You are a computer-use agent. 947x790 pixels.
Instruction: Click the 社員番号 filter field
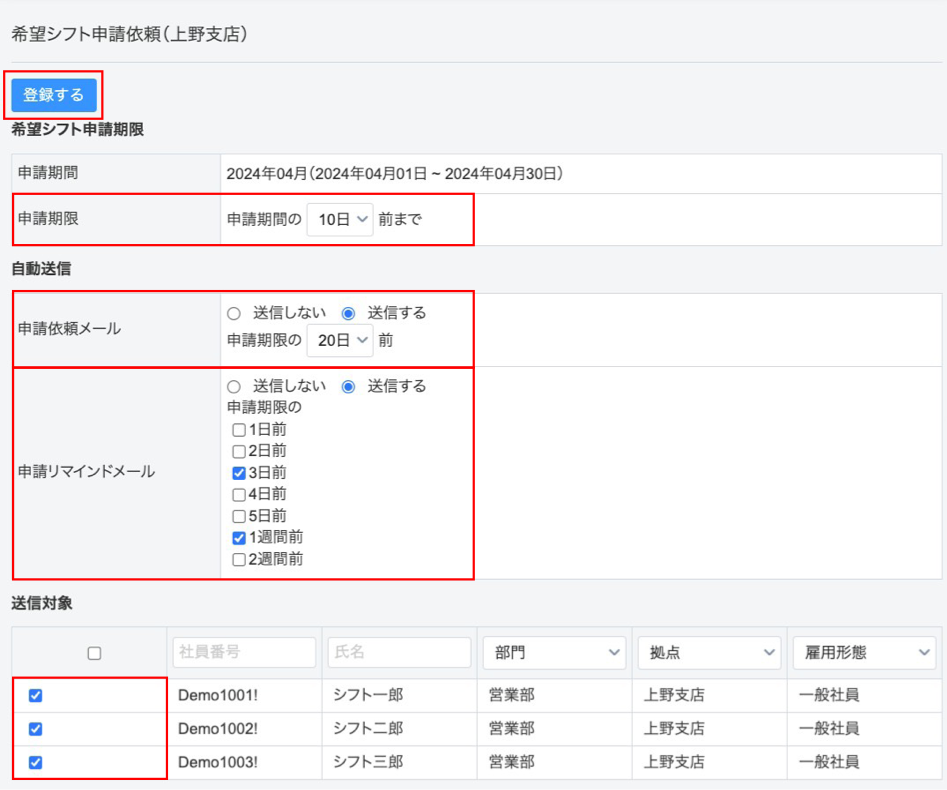coord(244,652)
